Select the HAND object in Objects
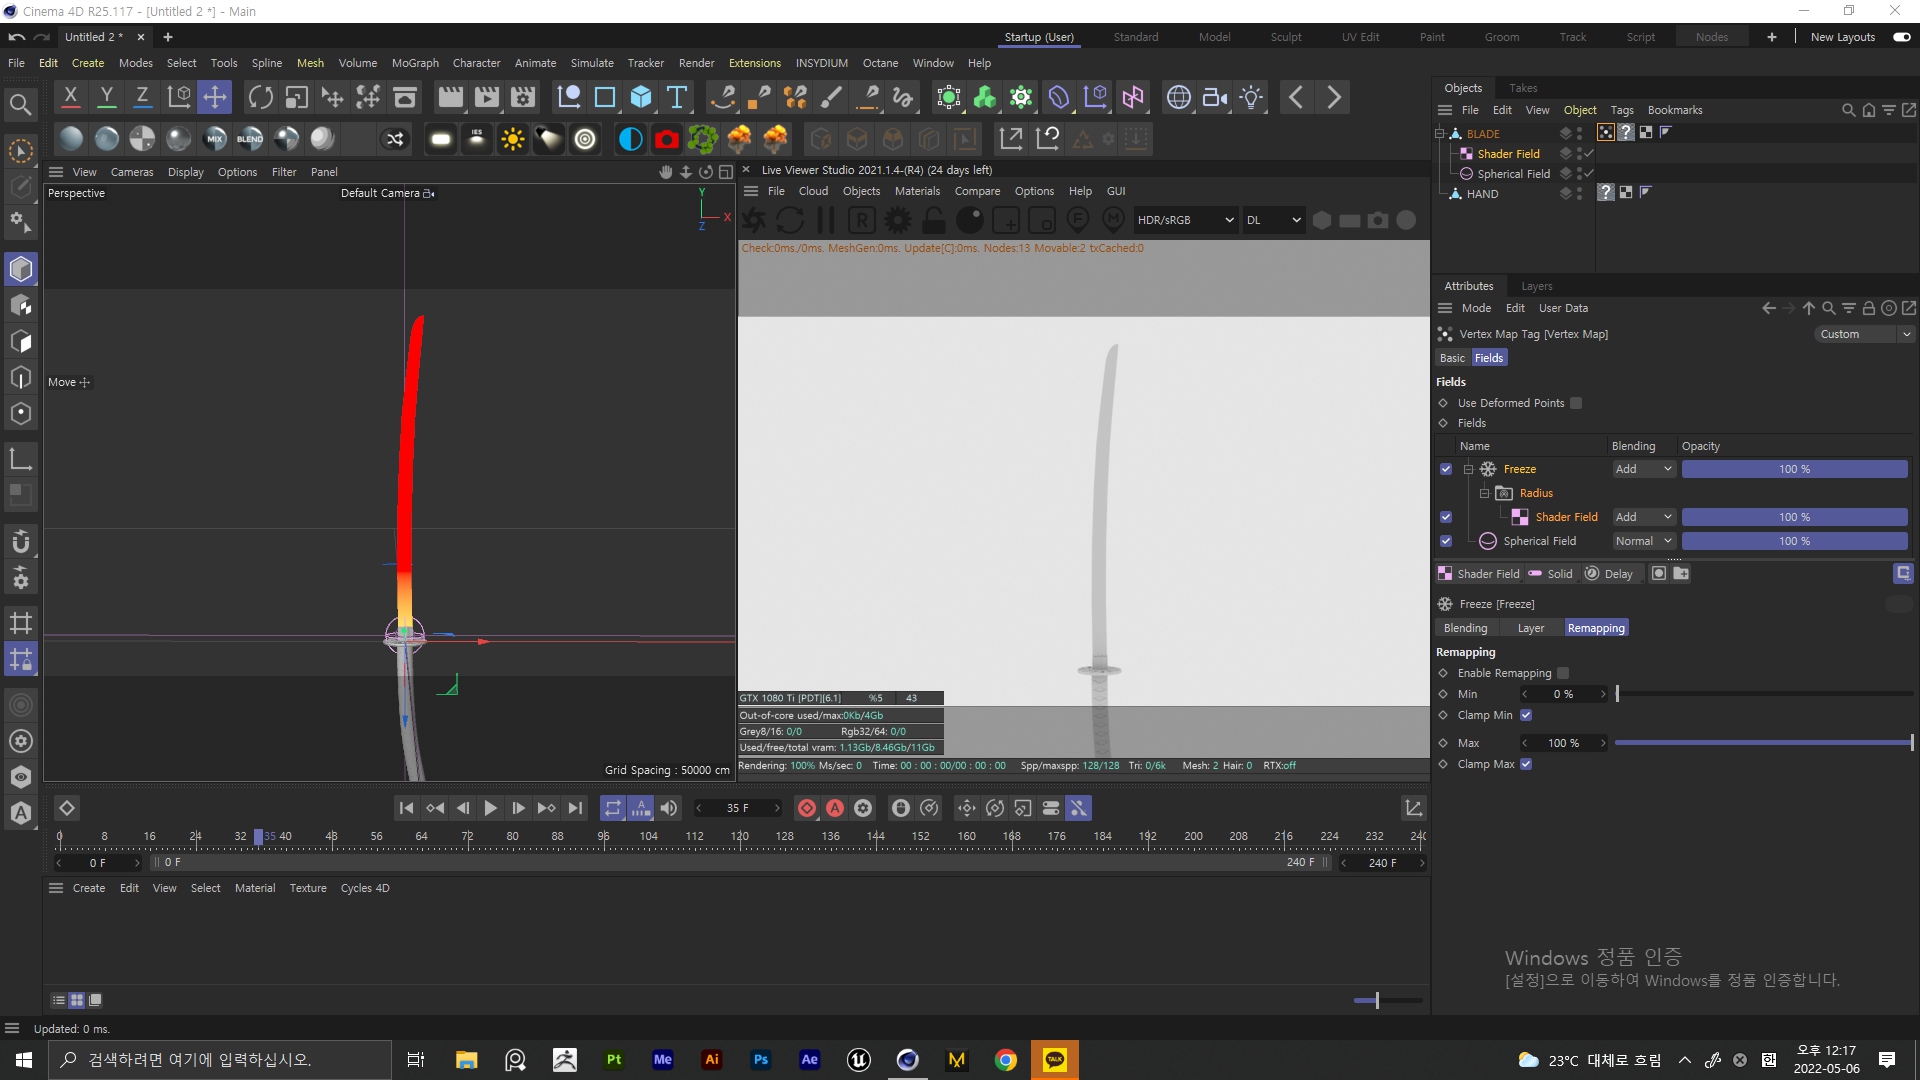The height and width of the screenshot is (1080, 1920). 1482,194
